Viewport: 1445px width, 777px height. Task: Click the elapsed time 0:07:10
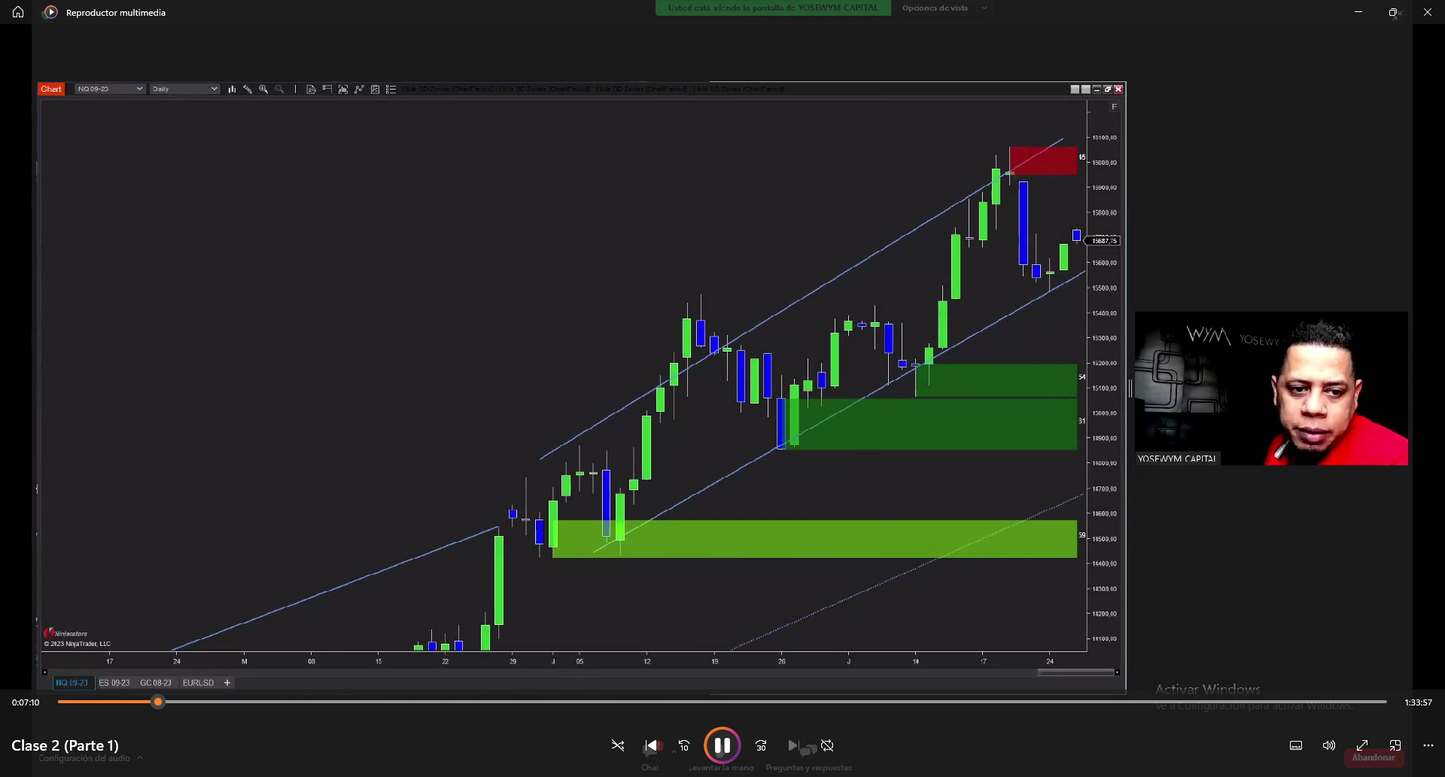coord(26,703)
